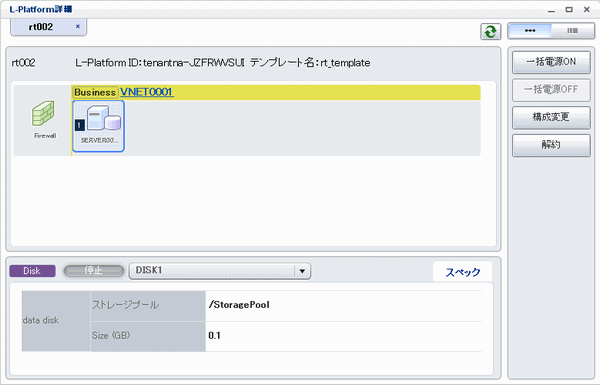Switch to the dots layout view toggle
Screen dimensions: 600x385
(530, 31)
